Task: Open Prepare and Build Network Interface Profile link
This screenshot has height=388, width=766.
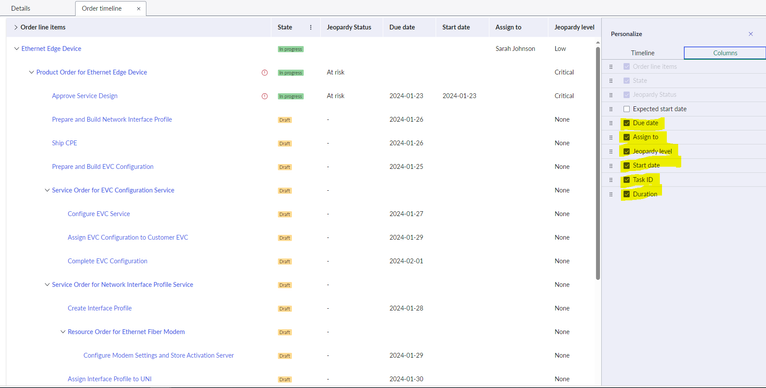Action: (112, 119)
